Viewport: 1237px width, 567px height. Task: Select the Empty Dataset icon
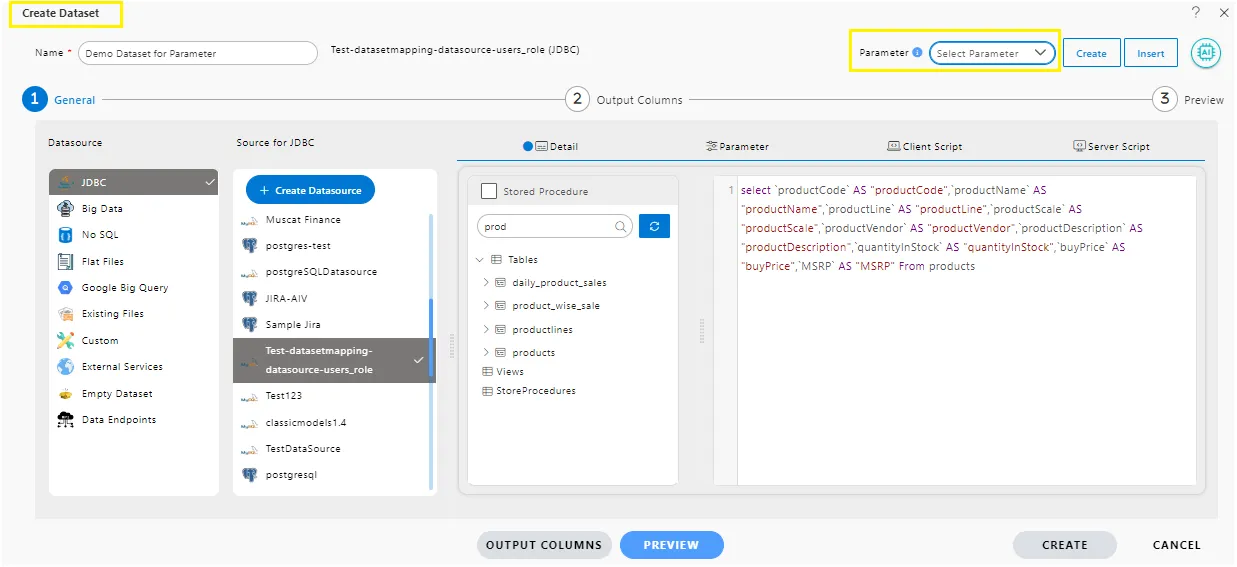(x=65, y=393)
